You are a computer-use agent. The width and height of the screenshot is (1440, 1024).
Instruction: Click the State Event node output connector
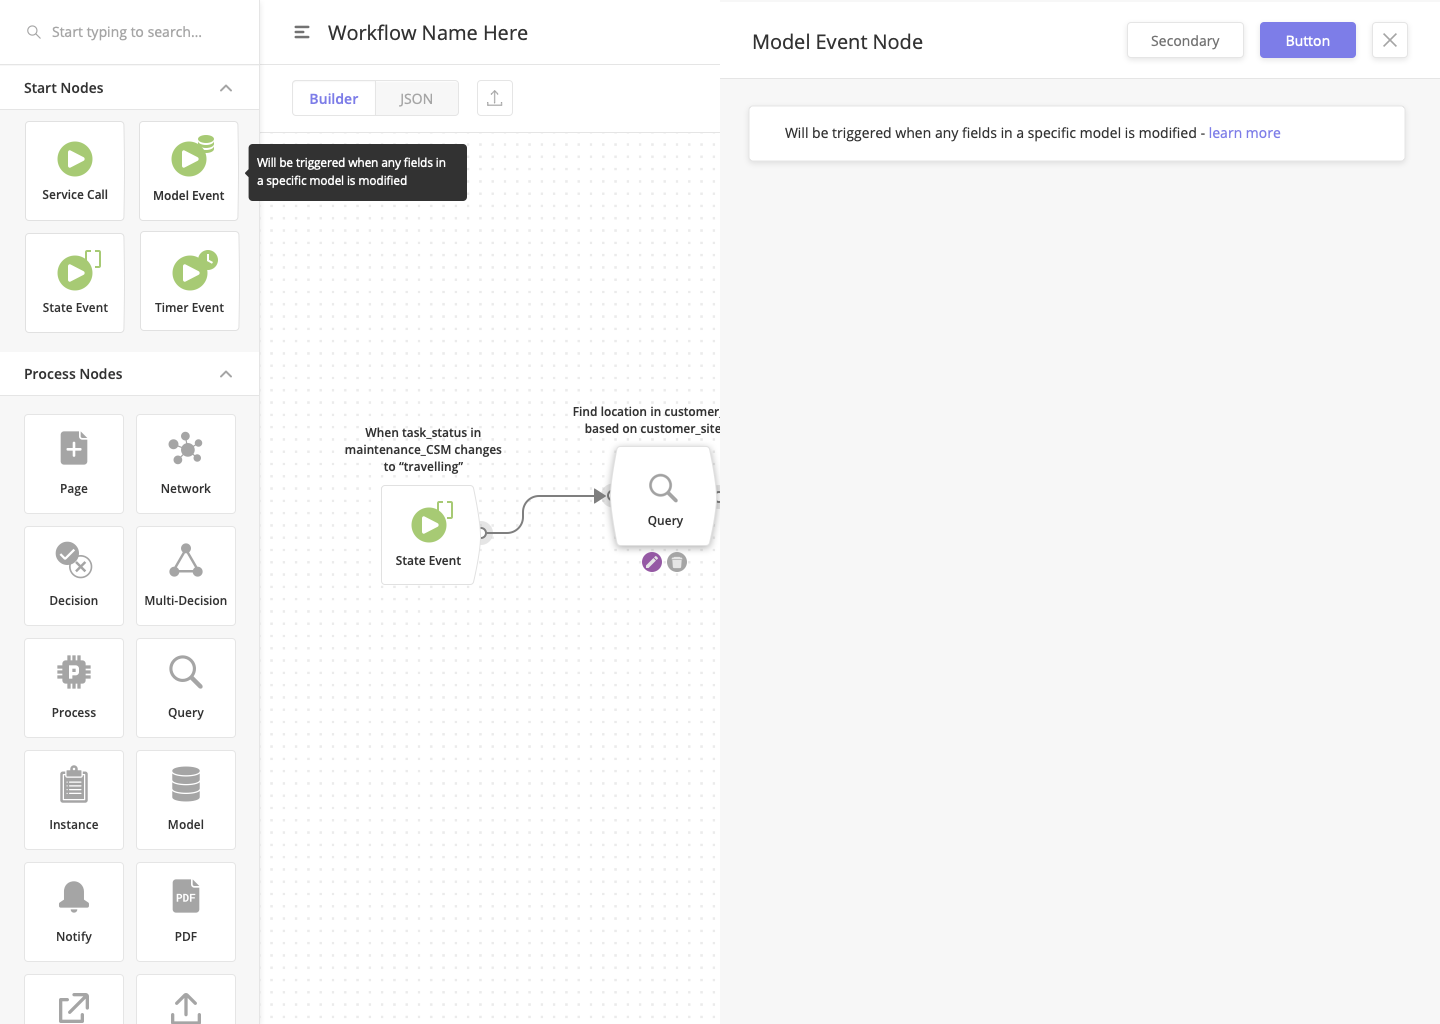pos(483,533)
